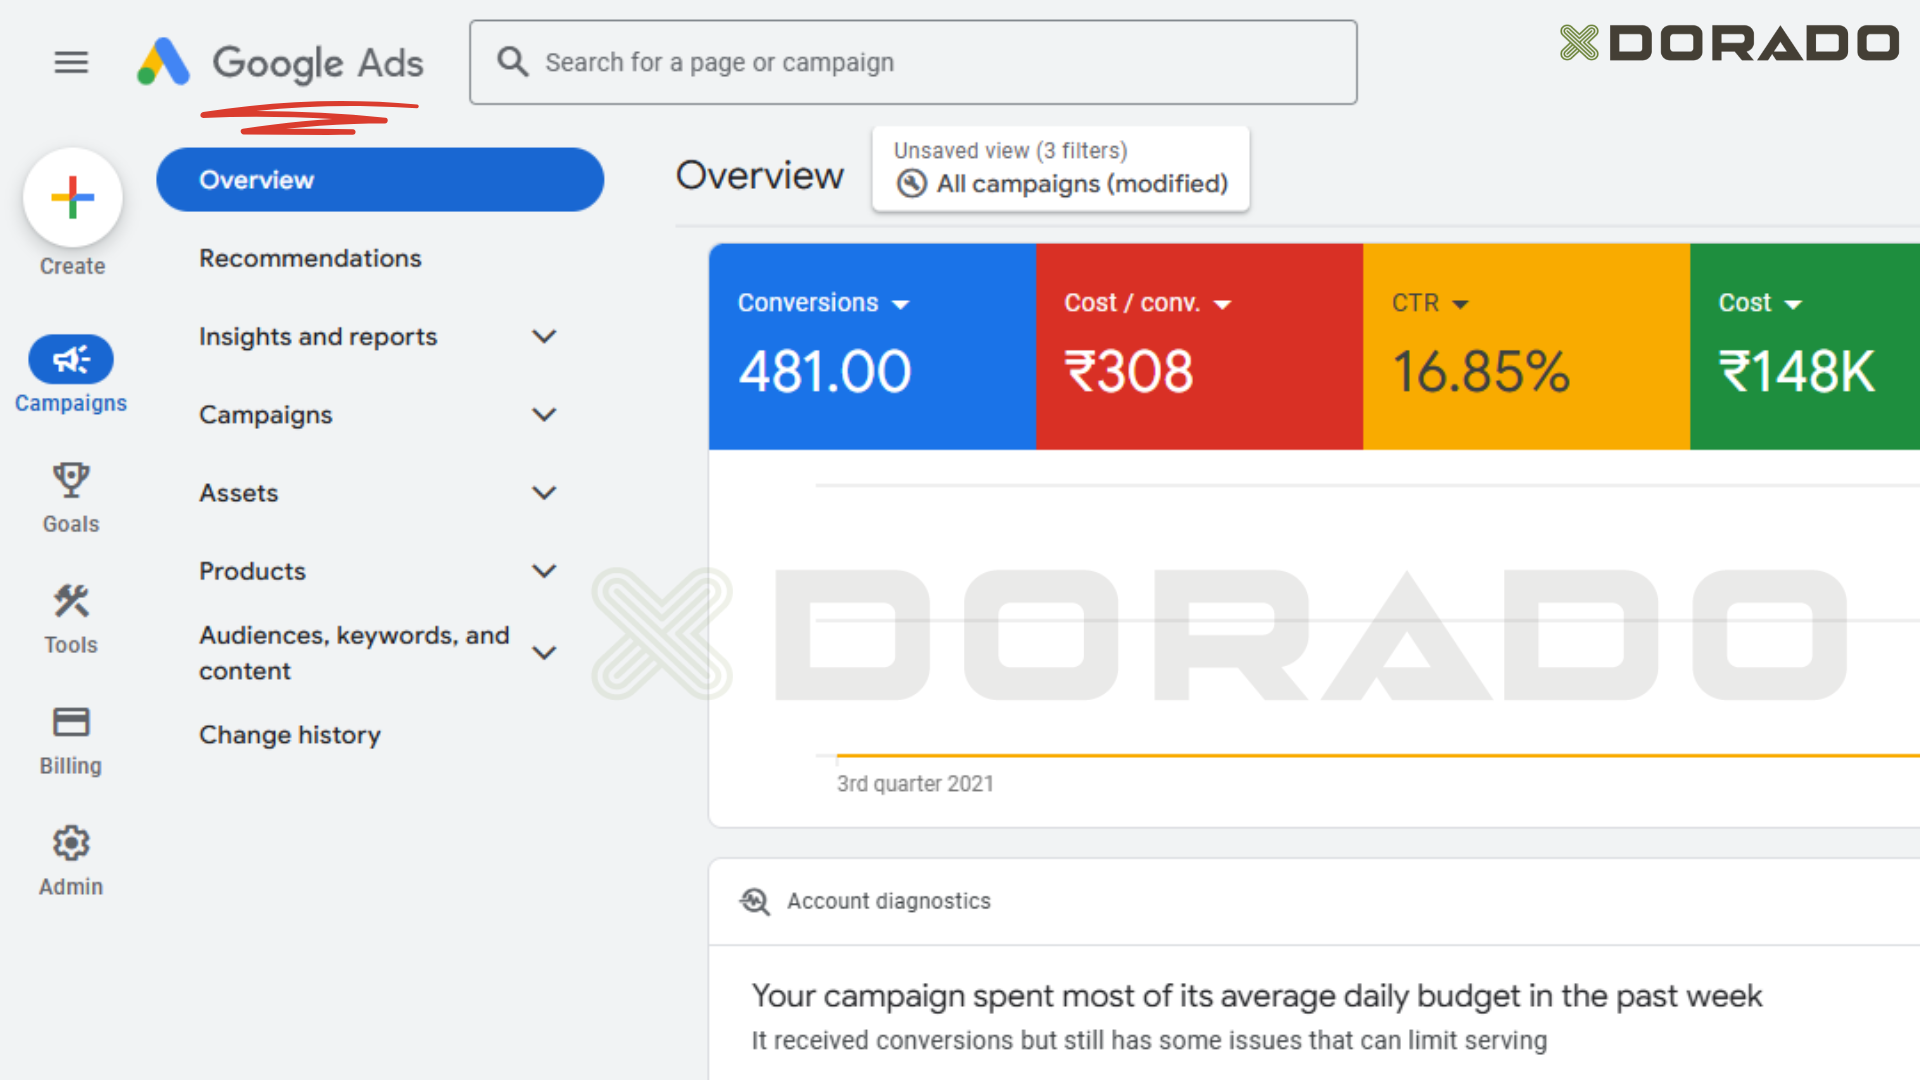Open the hamburger main menu
Image resolution: width=1920 pixels, height=1080 pixels.
click(x=71, y=63)
